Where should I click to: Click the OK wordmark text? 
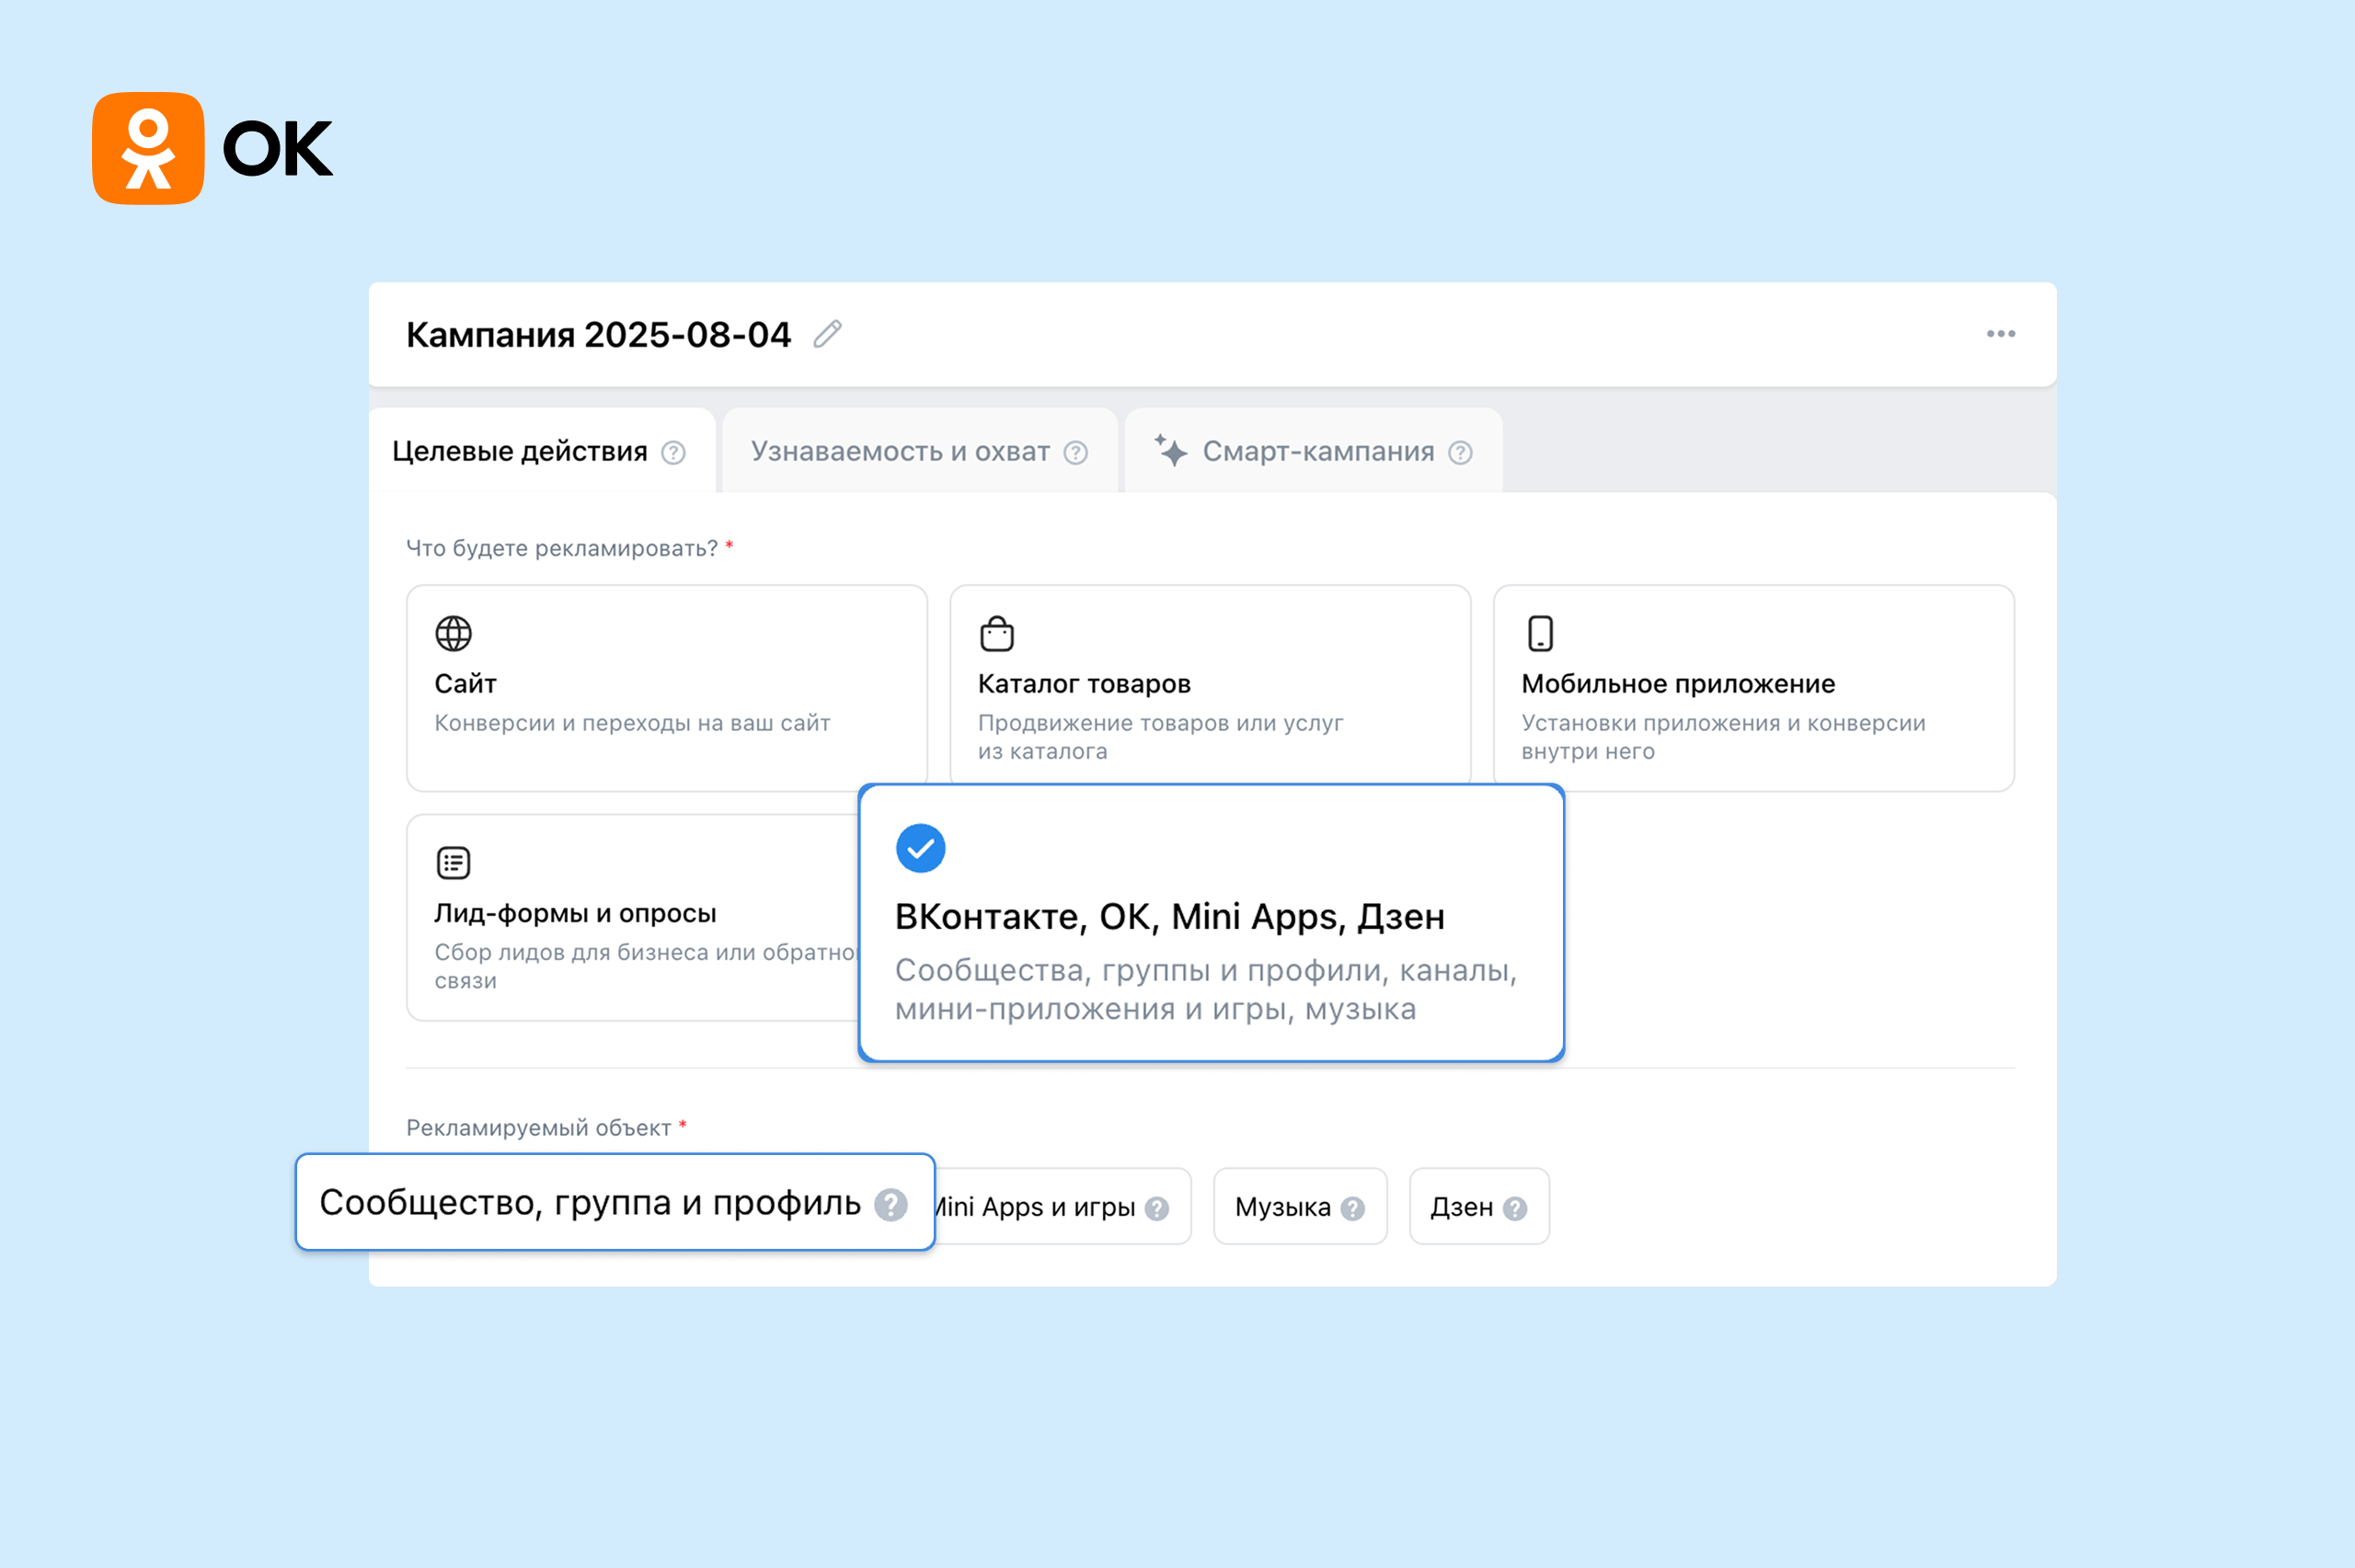277,149
